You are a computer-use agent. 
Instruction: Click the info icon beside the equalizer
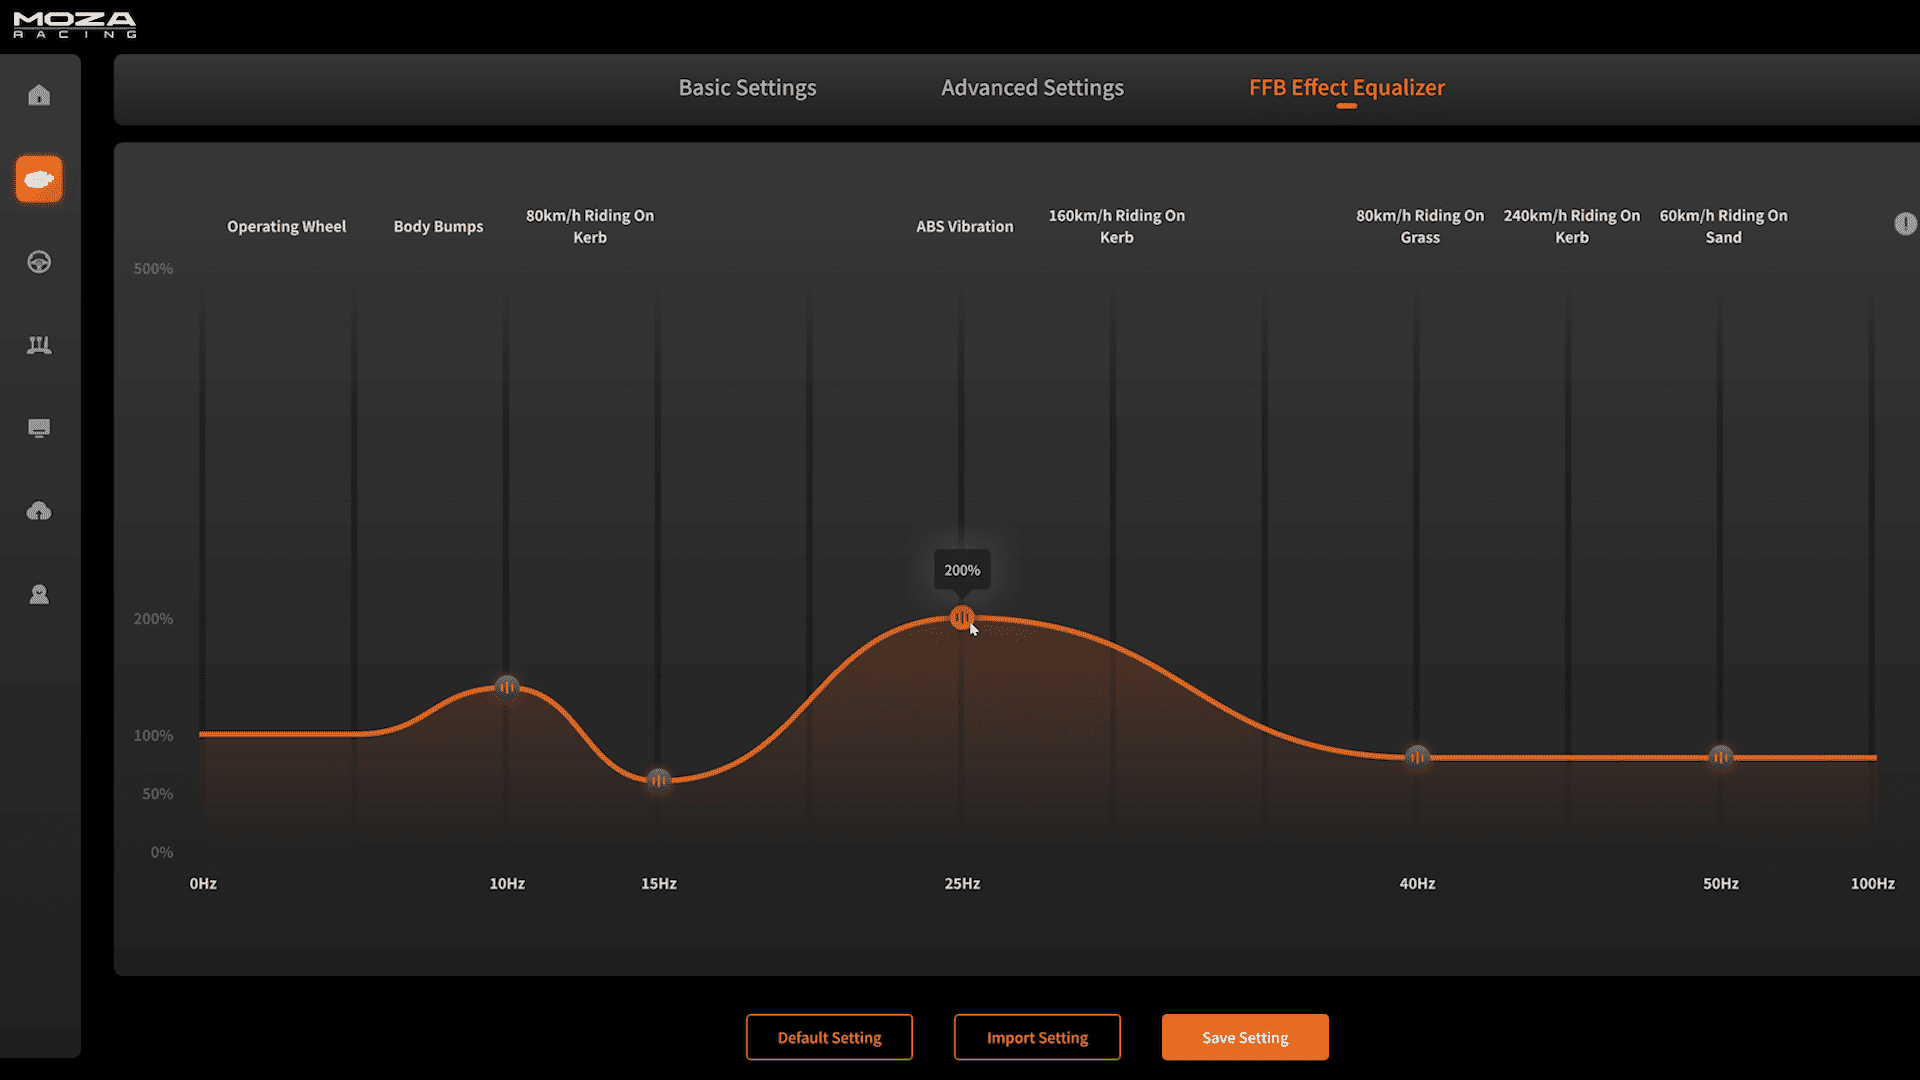coord(1905,224)
